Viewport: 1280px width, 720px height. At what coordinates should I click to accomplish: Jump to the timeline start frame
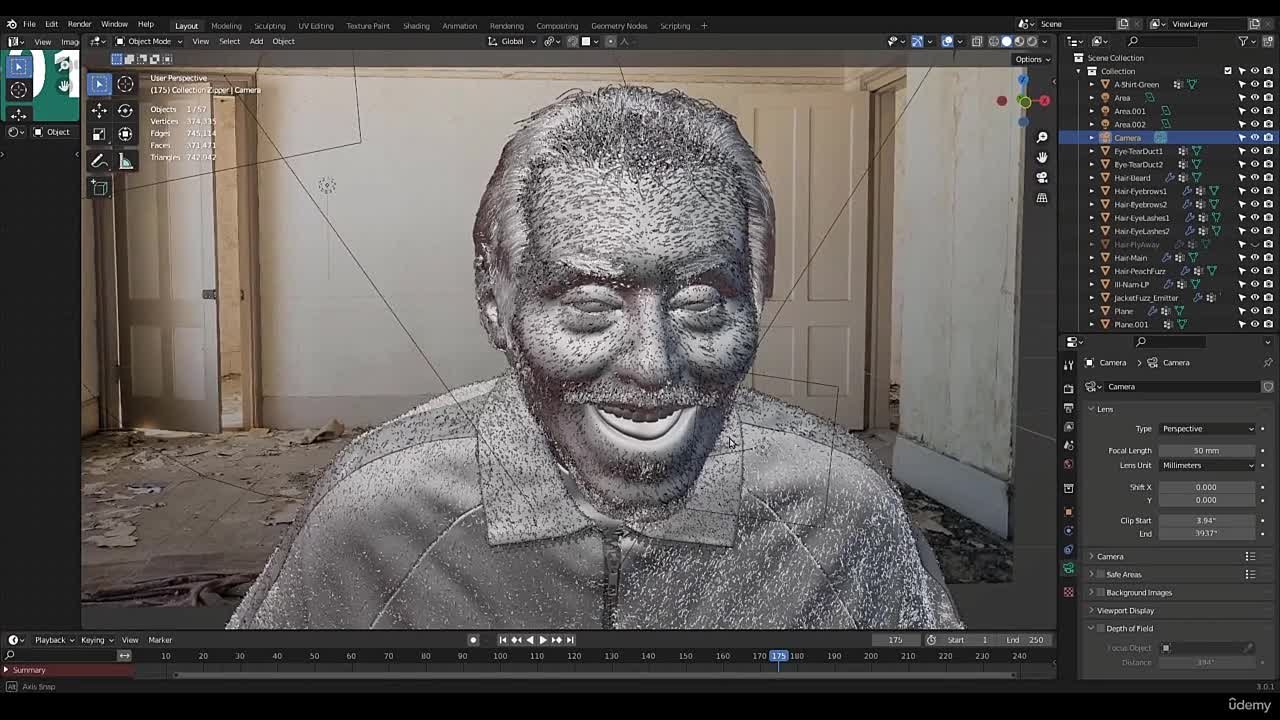[503, 640]
